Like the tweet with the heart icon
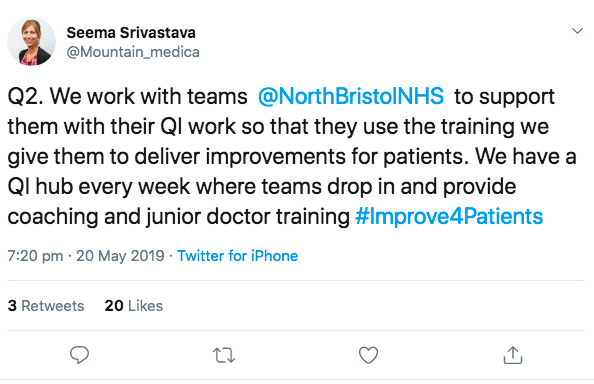 click(368, 355)
